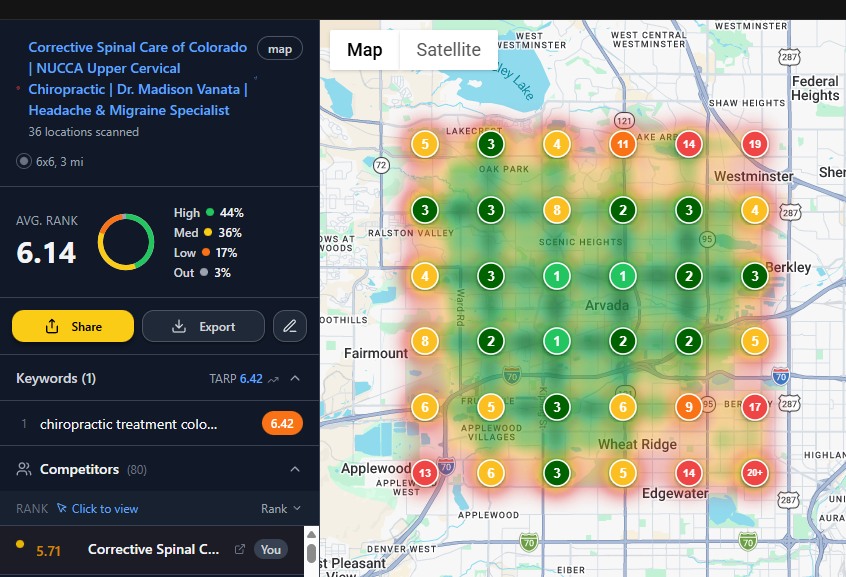Collapse the Keywords section chevron

[295, 379]
